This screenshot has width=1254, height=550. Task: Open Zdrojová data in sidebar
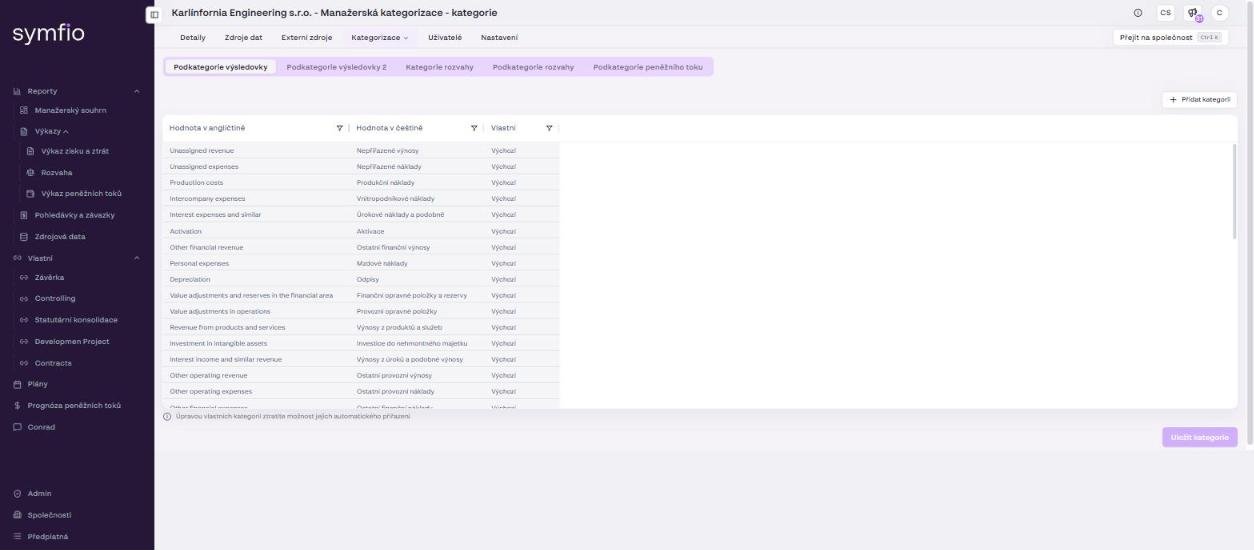[x=60, y=237]
